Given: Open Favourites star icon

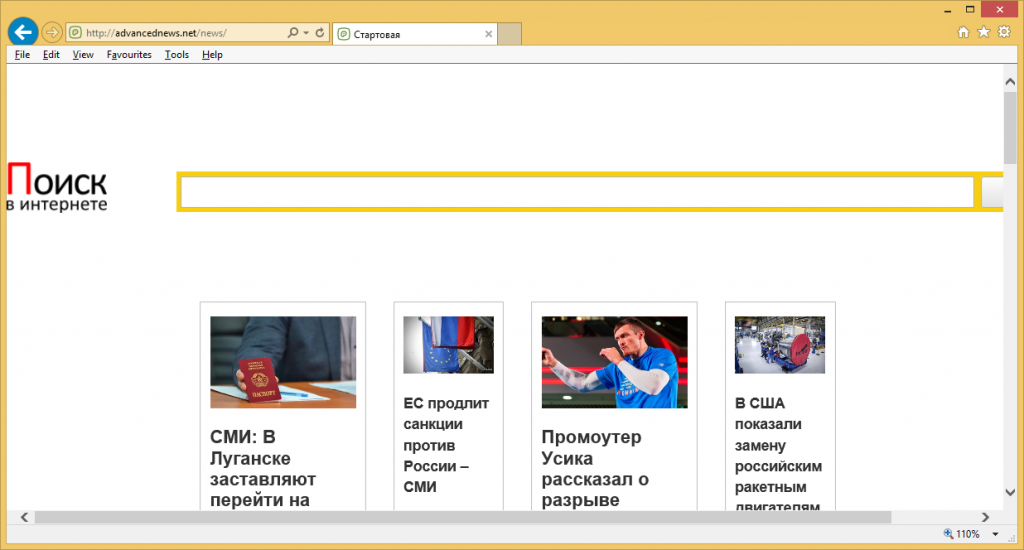Looking at the screenshot, I should (x=984, y=32).
